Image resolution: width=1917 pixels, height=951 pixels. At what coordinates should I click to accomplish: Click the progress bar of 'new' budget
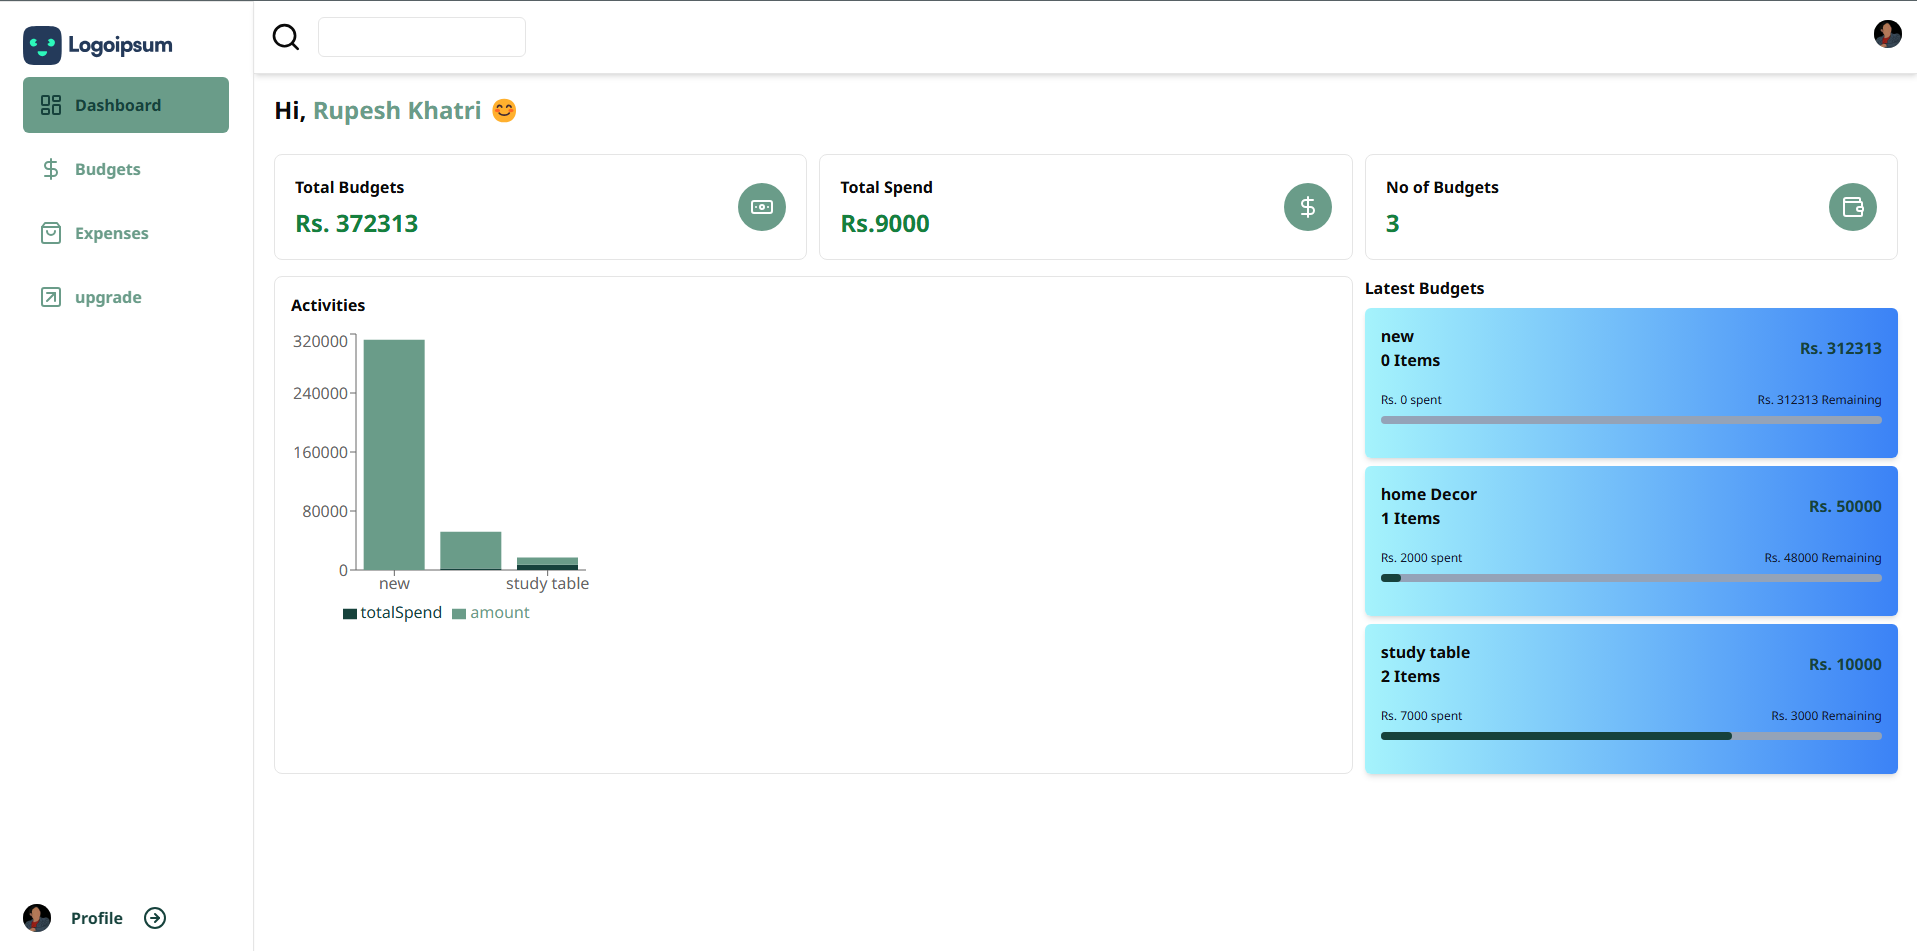pos(1631,420)
